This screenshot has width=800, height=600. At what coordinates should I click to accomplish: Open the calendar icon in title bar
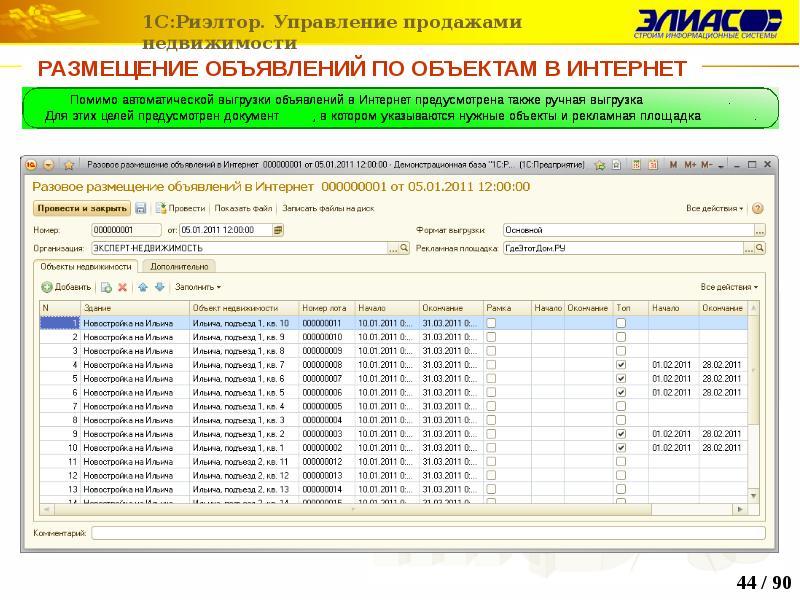[653, 165]
